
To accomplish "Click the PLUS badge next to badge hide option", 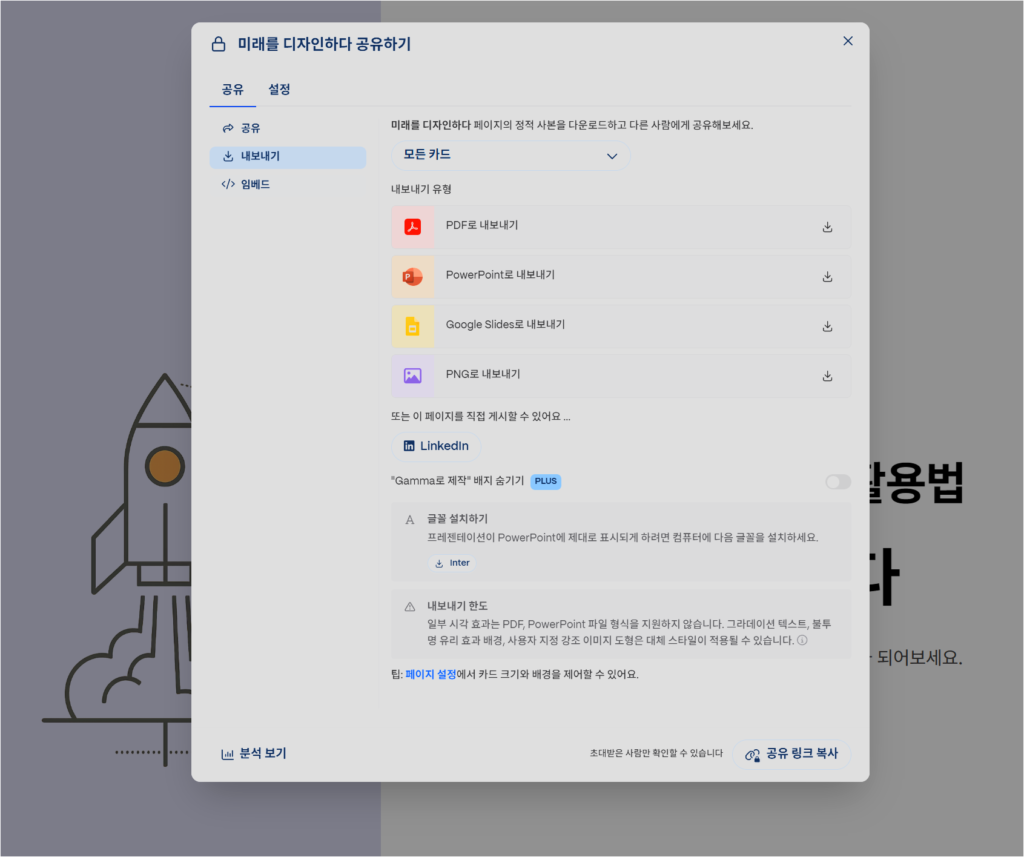I will (x=545, y=481).
